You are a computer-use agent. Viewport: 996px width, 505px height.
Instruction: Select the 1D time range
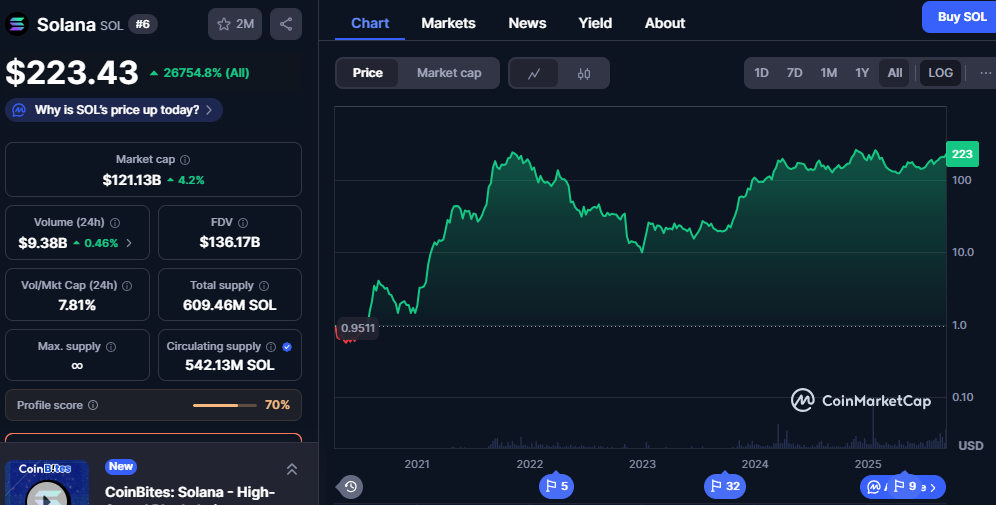pos(762,73)
